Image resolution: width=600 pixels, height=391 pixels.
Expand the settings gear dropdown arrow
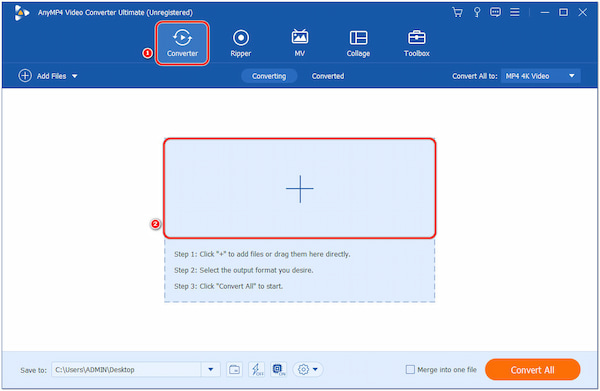pyautogui.click(x=315, y=370)
